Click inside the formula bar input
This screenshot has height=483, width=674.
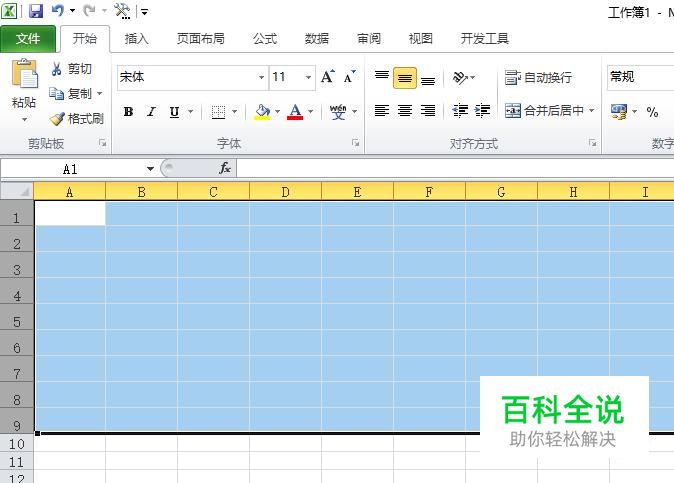tap(455, 168)
